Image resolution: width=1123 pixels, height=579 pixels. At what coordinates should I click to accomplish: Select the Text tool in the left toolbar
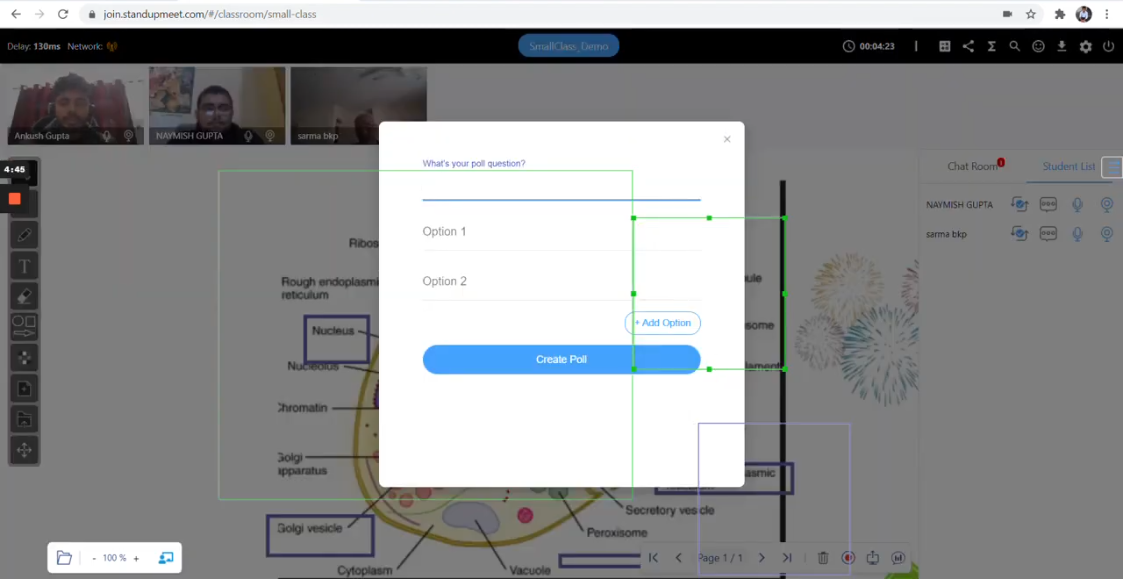(x=24, y=267)
